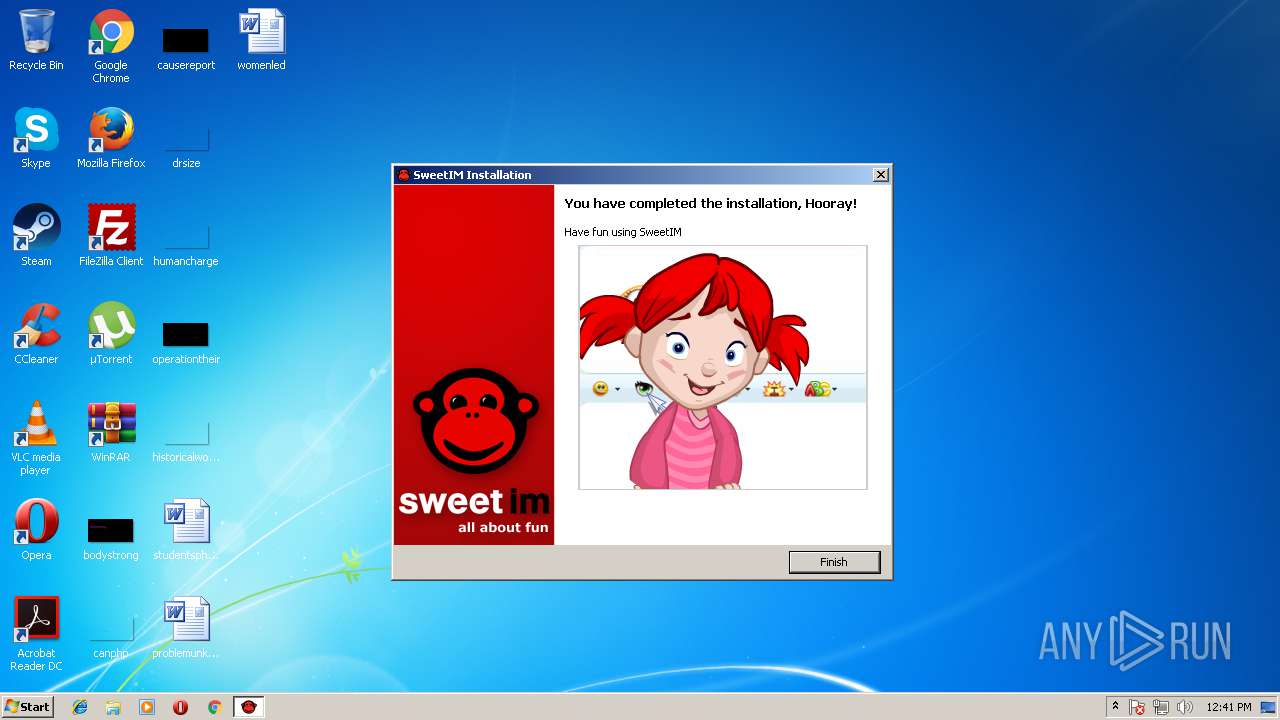Select the womenled Word document
The image size is (1280, 720).
[261, 40]
